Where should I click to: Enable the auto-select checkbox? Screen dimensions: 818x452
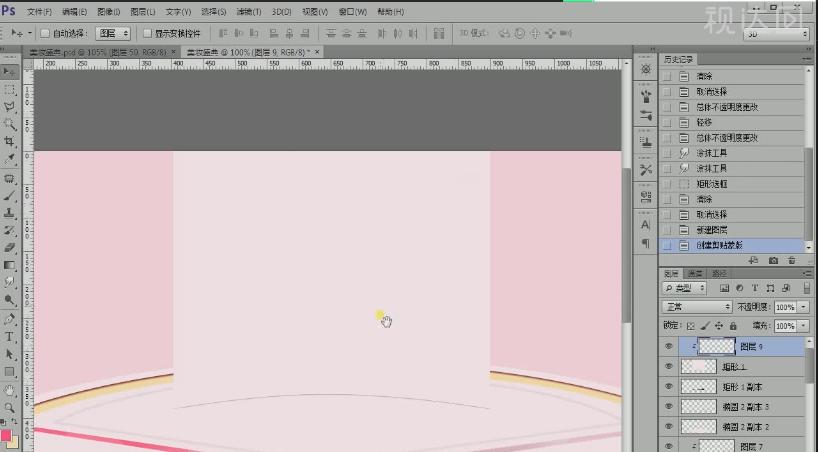click(46, 33)
